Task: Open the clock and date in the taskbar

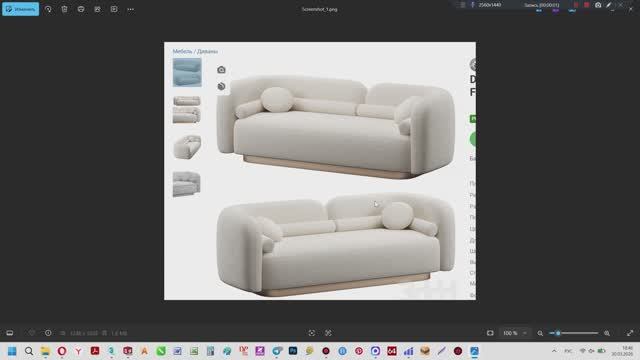Action: click(x=622, y=351)
